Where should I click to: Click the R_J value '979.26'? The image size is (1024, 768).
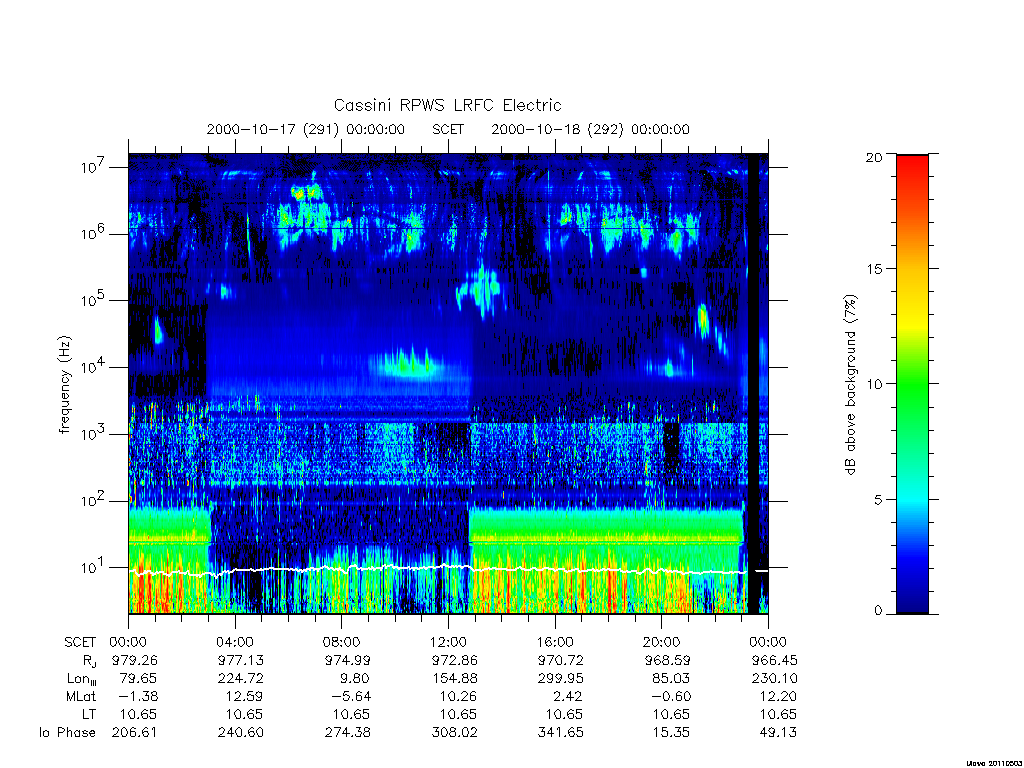click(135, 660)
